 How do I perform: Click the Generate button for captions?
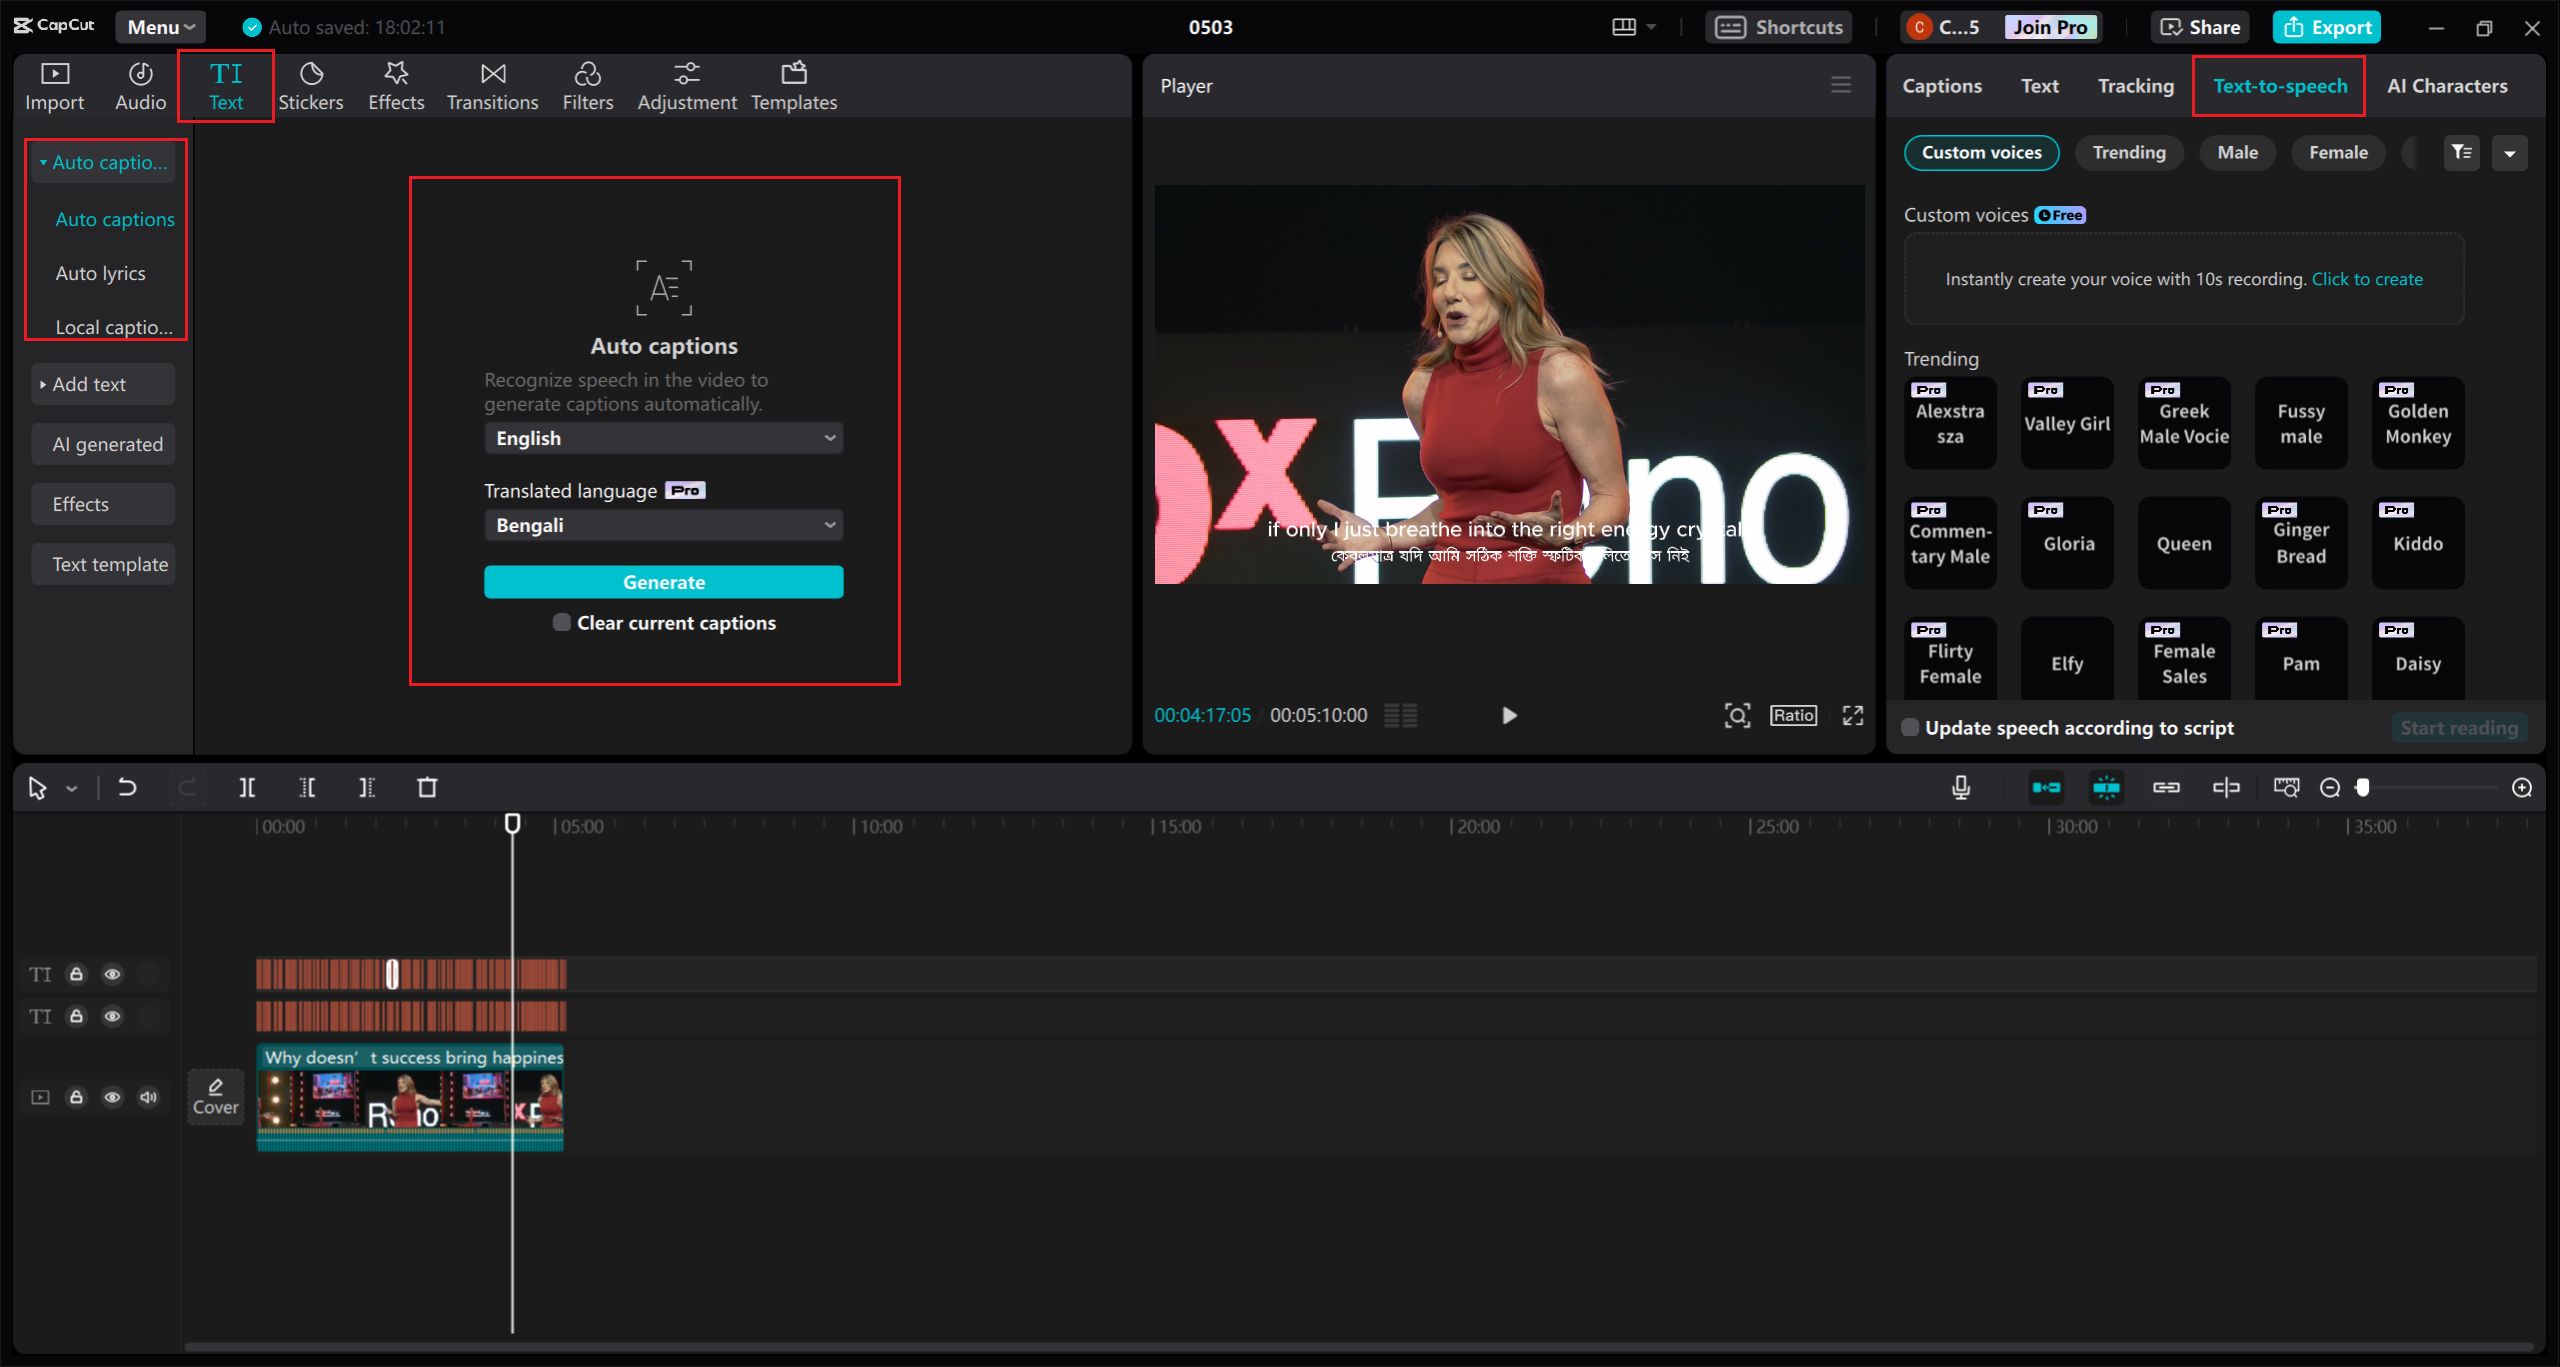point(662,581)
